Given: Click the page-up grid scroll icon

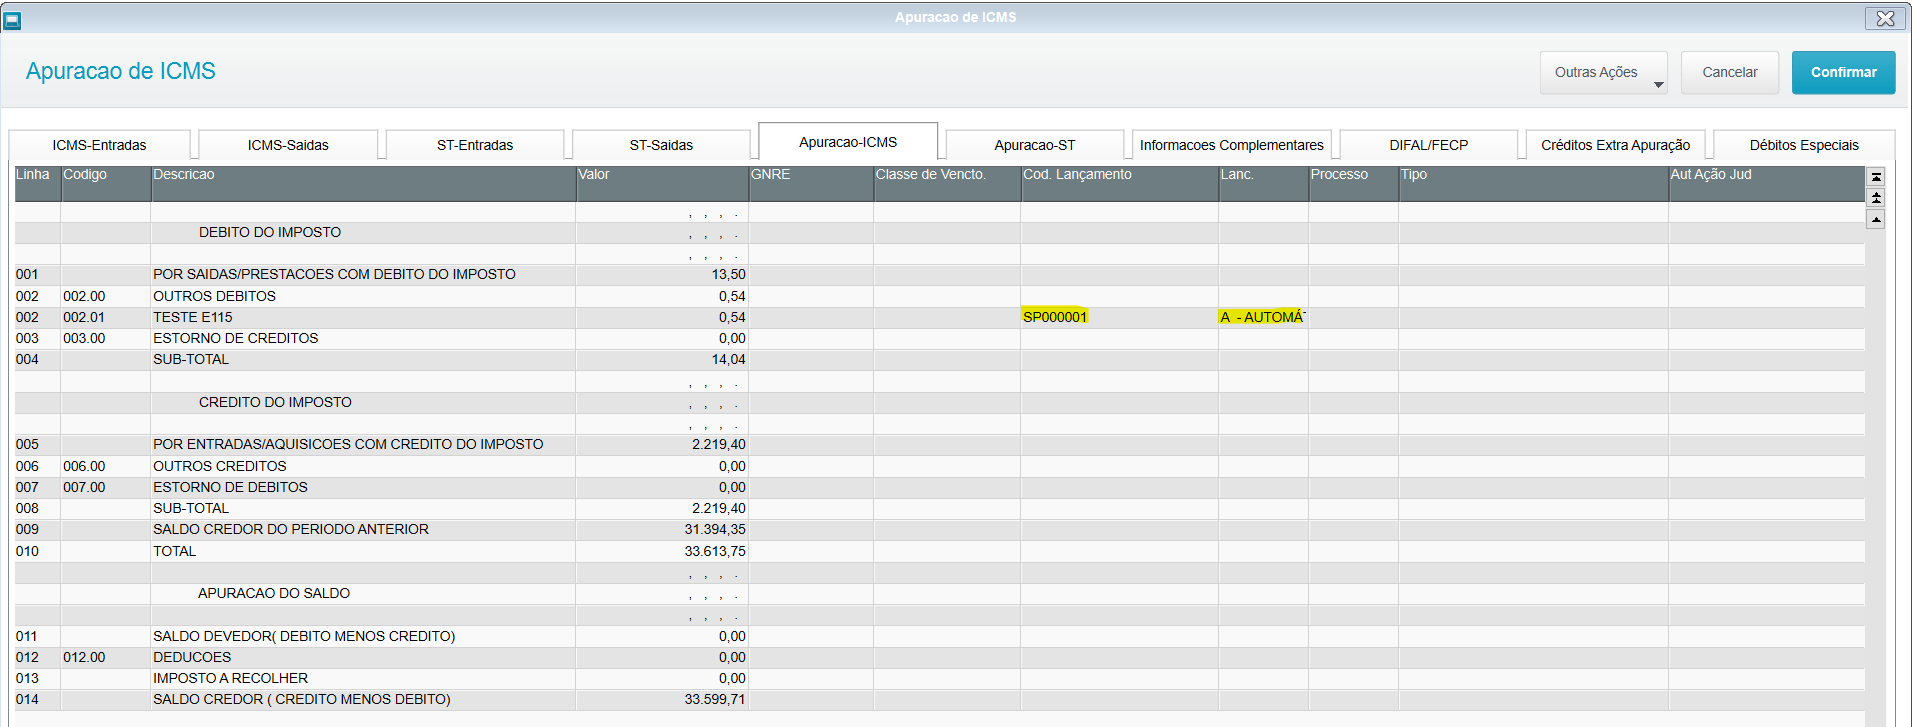Looking at the screenshot, I should [1876, 198].
